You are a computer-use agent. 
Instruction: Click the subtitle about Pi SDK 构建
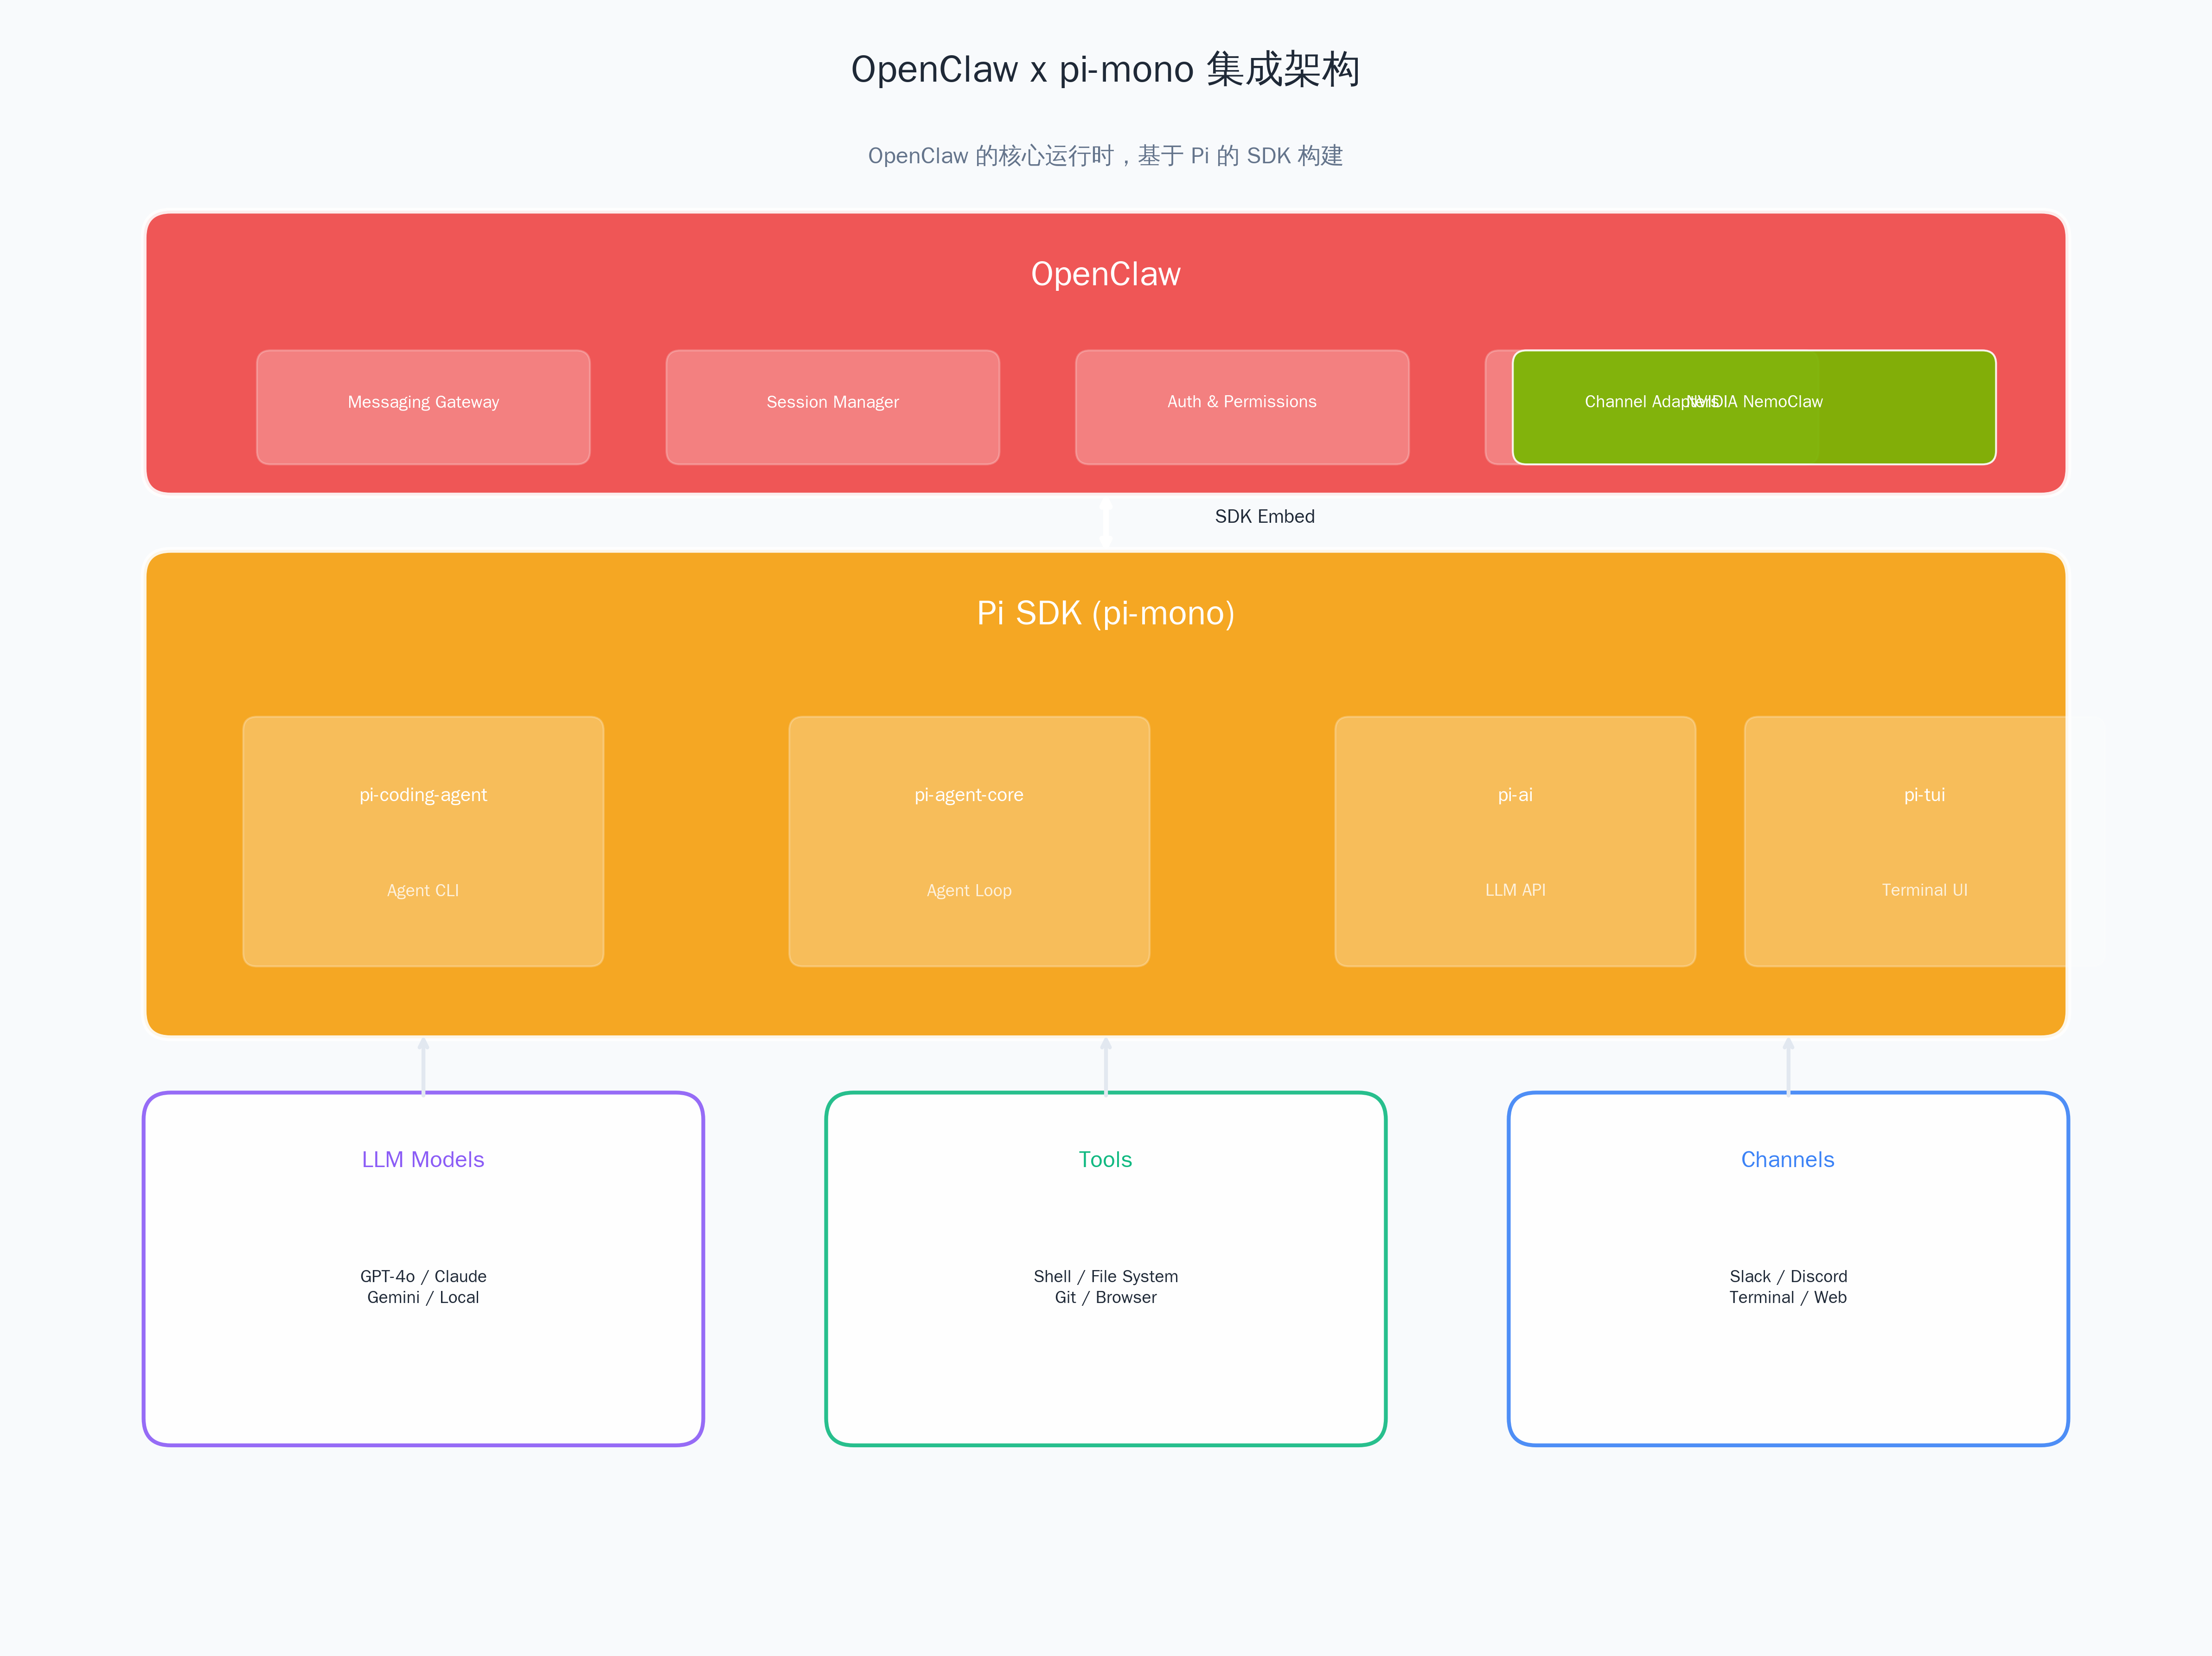coord(1105,156)
